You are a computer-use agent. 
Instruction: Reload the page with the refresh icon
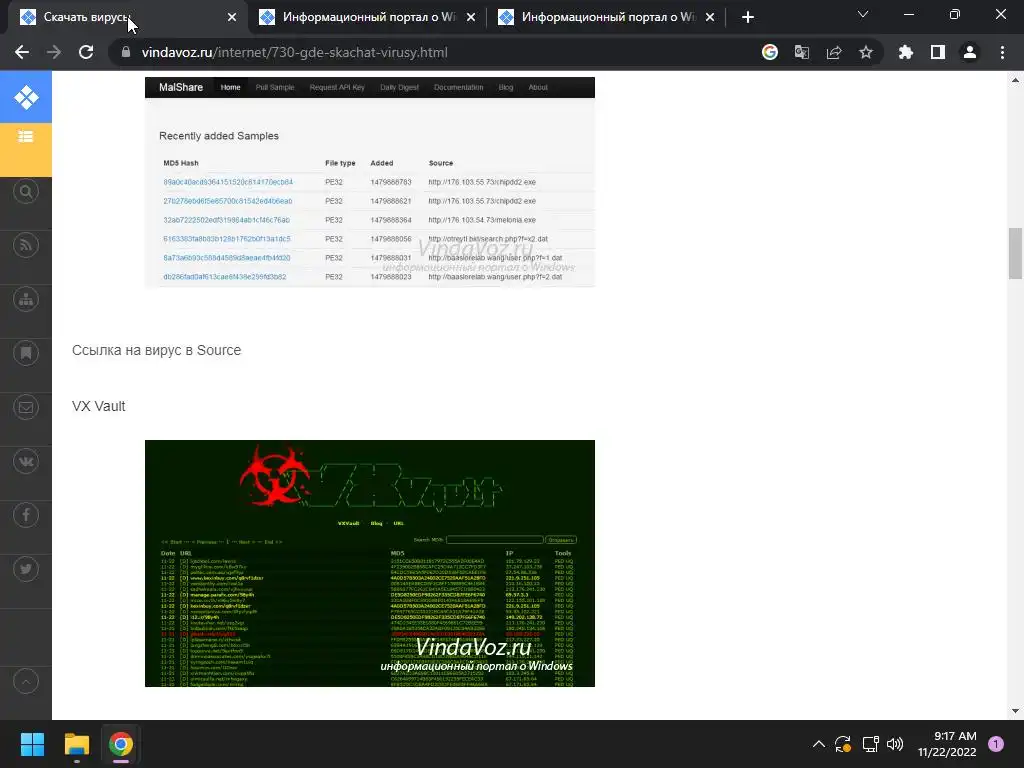pos(86,52)
